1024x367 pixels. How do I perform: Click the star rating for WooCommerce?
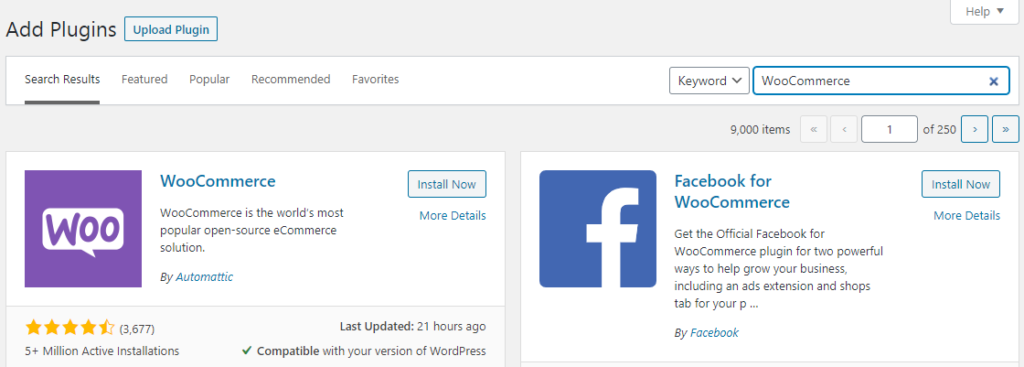(x=70, y=328)
